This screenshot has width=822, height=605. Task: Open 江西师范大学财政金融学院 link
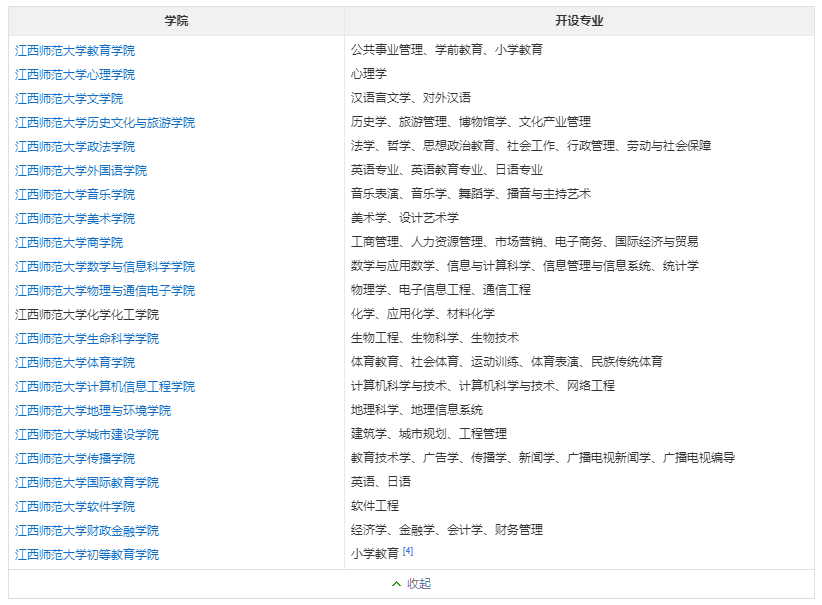(87, 531)
